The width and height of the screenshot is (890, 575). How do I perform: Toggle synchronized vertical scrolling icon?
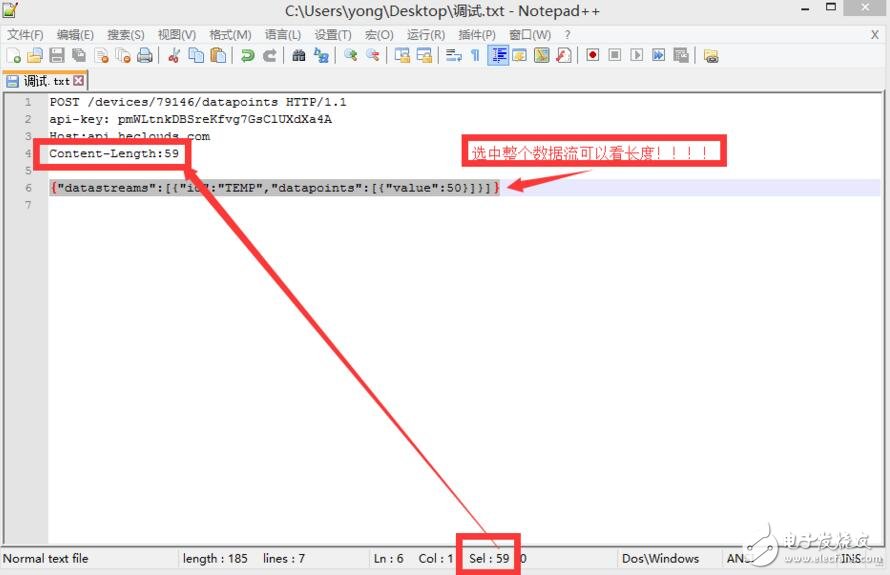[x=402, y=56]
